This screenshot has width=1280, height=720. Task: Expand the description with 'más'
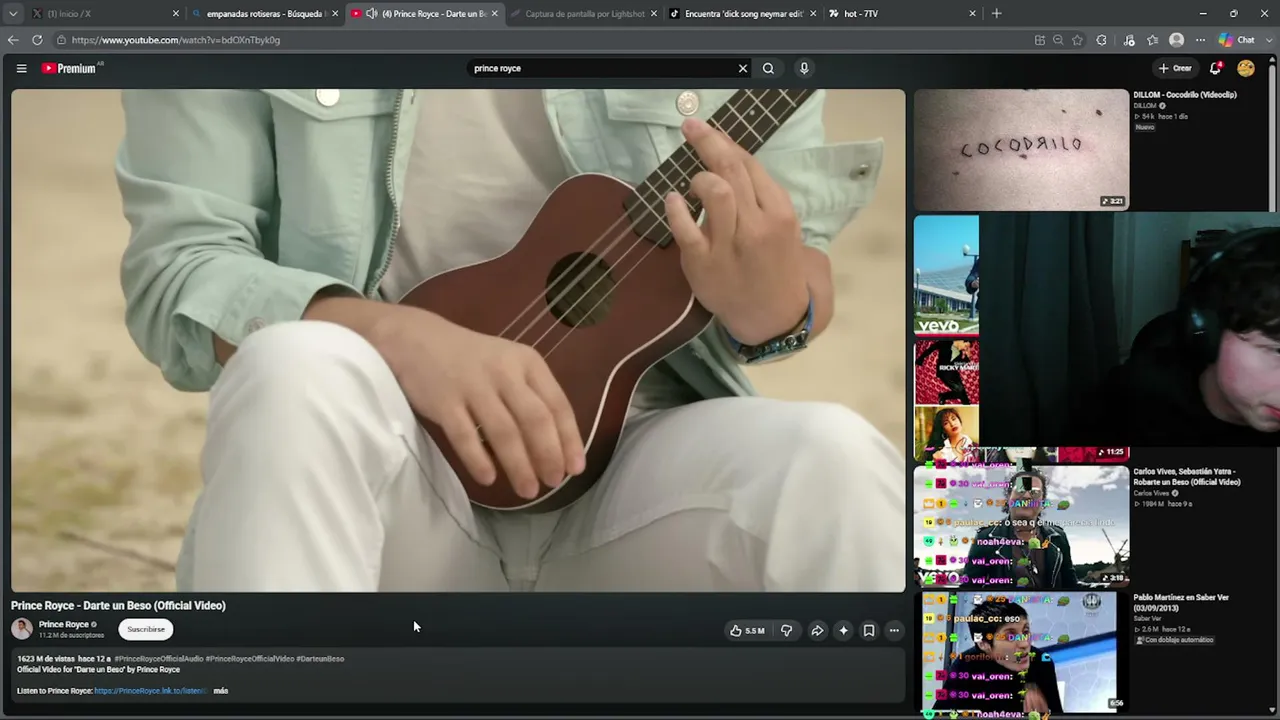pyautogui.click(x=221, y=691)
